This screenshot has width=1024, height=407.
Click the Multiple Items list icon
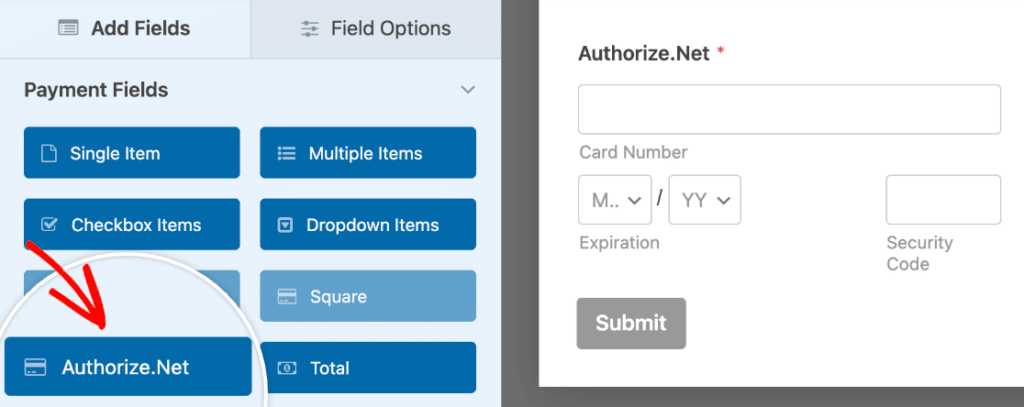pyautogui.click(x=287, y=154)
